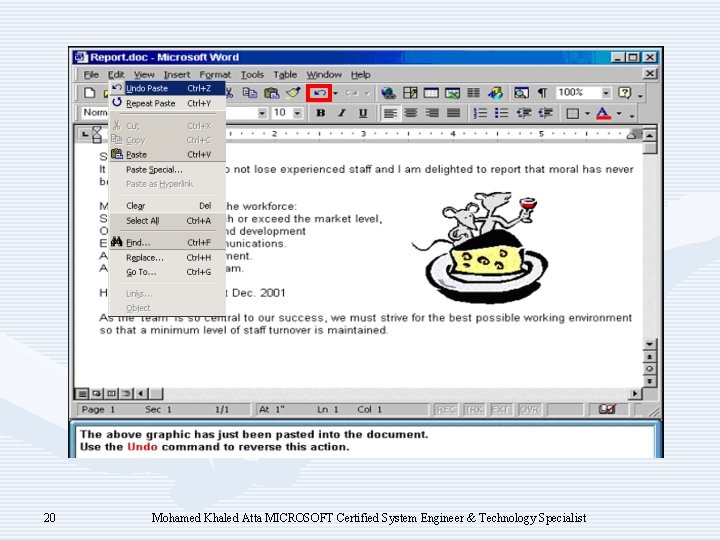Image resolution: width=720 pixels, height=540 pixels.
Task: Click the Increase Indent icon
Action: 546,113
